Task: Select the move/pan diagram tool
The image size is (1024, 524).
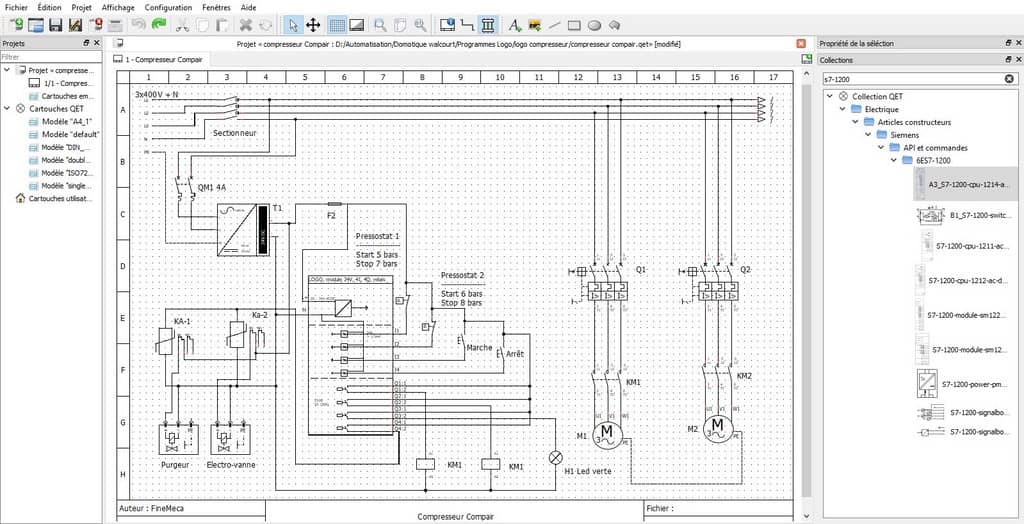Action: click(312, 24)
